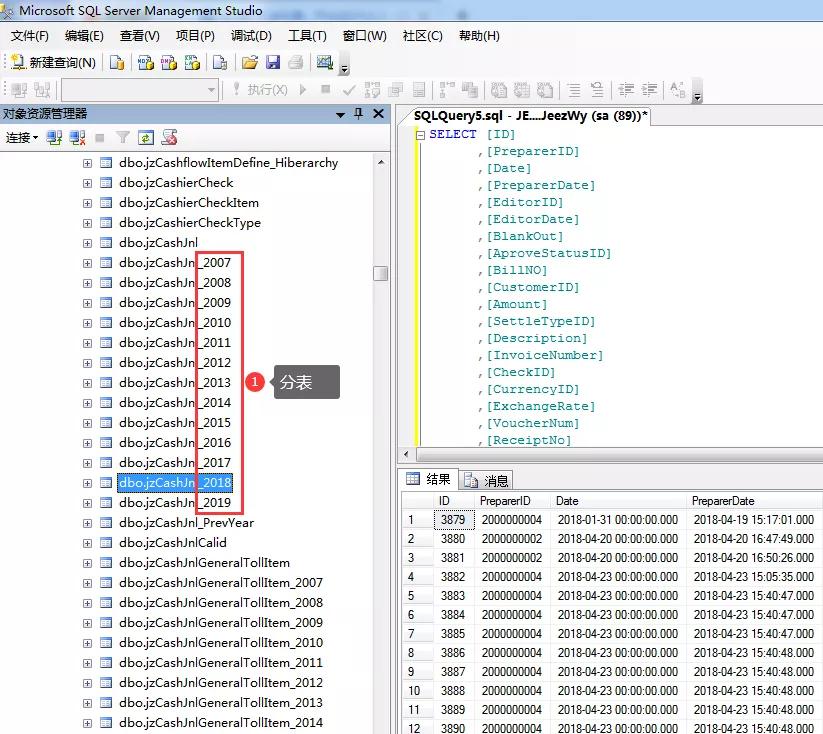Screen dimensions: 823x734
Task: Click the Uncomment Selected Lines icon
Action: (597, 90)
